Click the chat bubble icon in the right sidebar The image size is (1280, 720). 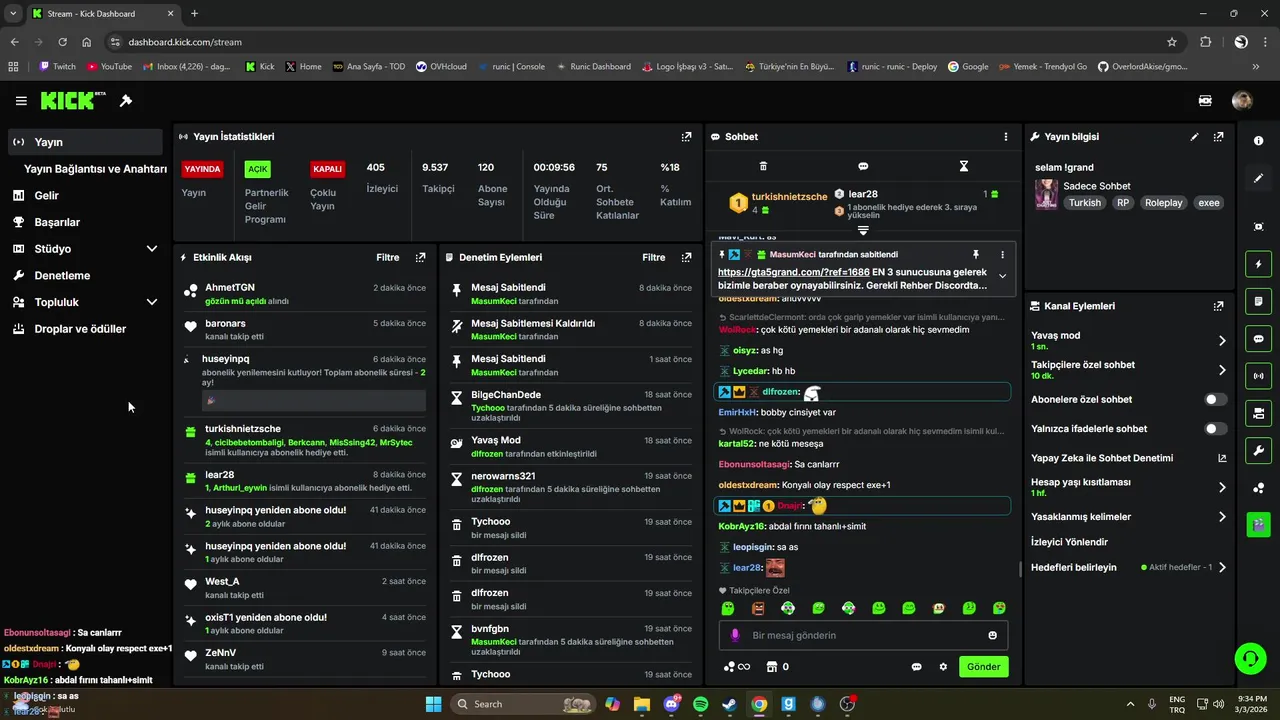click(x=1258, y=338)
